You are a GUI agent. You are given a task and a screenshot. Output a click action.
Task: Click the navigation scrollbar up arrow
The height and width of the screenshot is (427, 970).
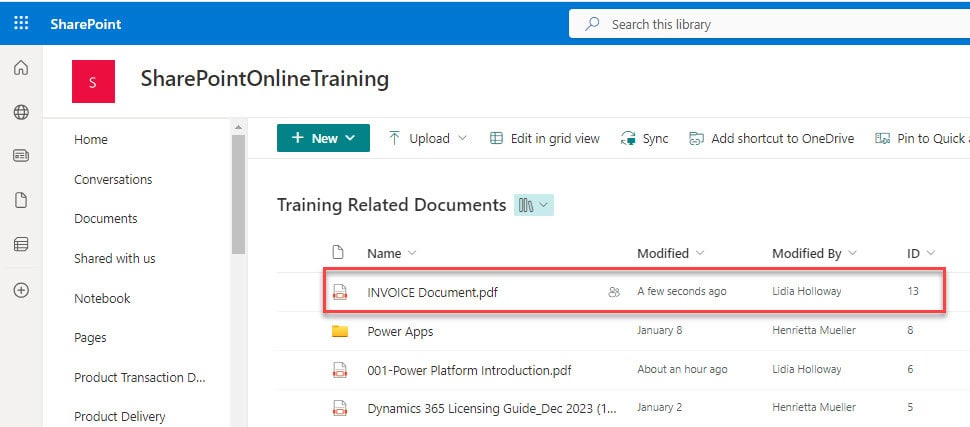click(x=238, y=127)
